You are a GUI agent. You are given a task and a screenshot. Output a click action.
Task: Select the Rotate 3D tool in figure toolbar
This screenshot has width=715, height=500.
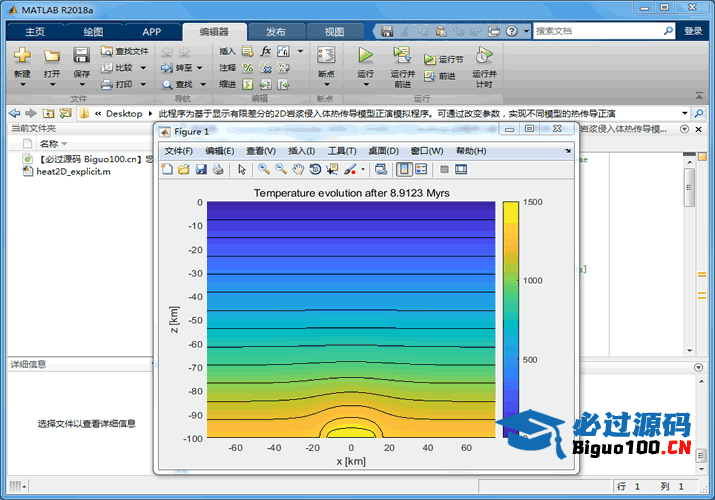(315, 169)
